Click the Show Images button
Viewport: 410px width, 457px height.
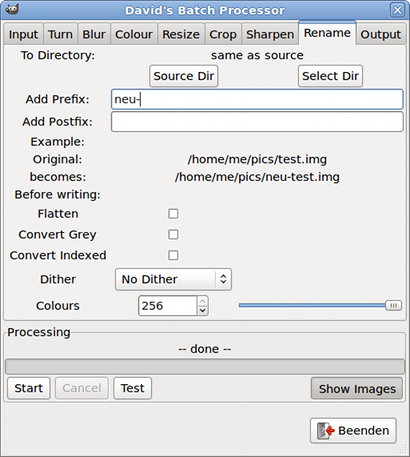pos(357,388)
